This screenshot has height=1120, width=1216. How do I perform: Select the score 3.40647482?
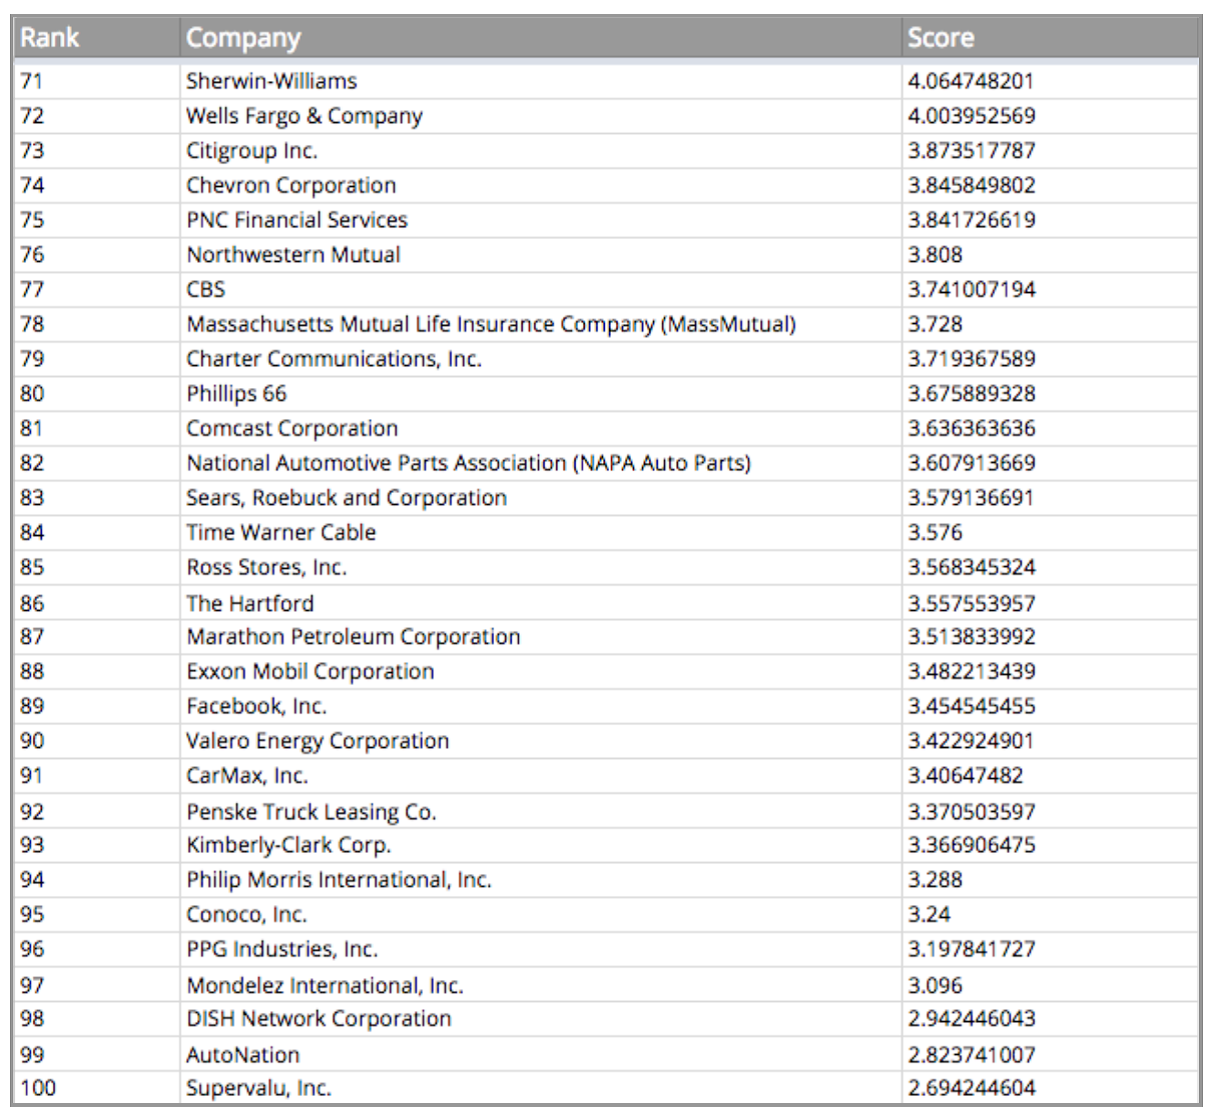tap(965, 776)
